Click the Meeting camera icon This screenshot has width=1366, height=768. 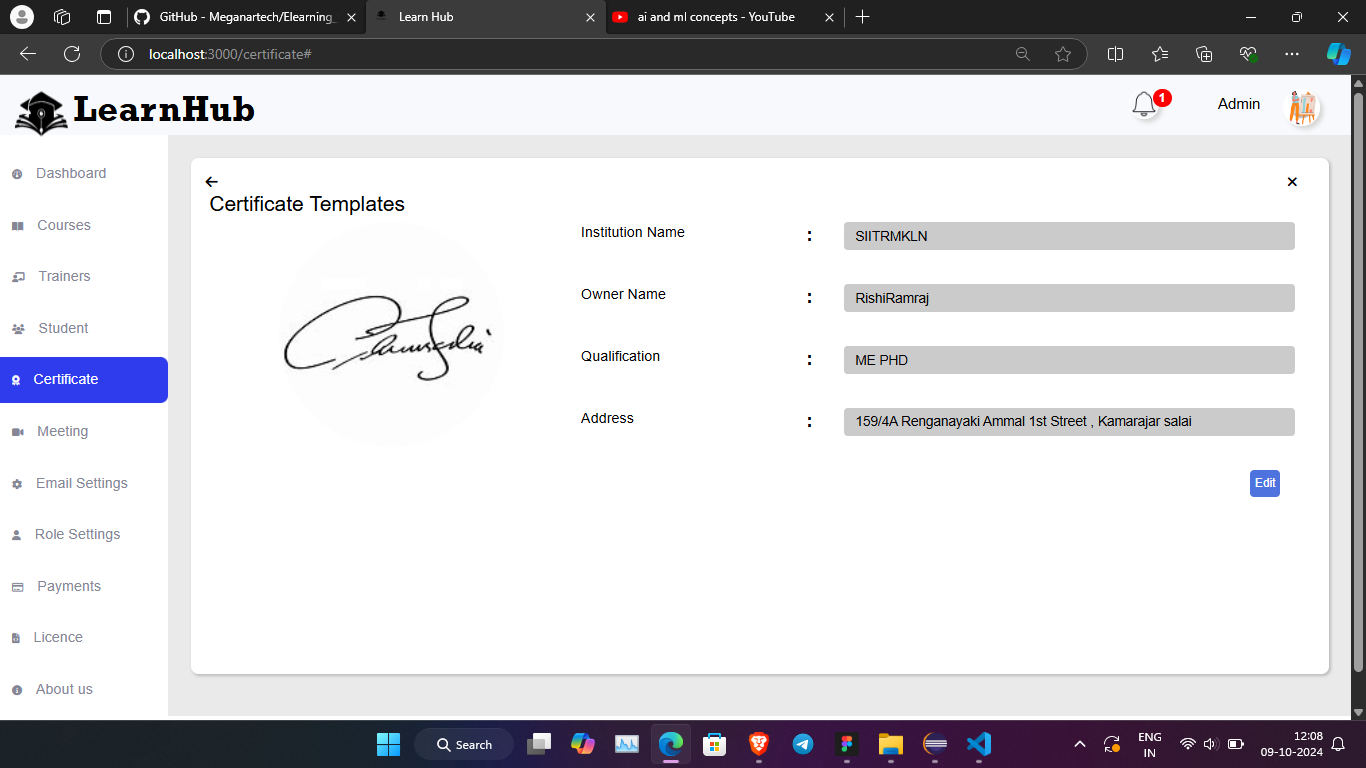coord(16,431)
